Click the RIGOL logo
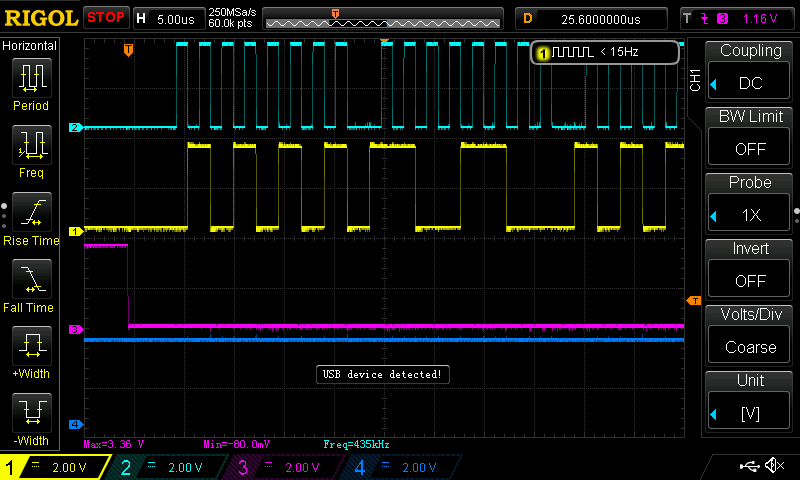Image resolution: width=800 pixels, height=480 pixels. coord(41,18)
